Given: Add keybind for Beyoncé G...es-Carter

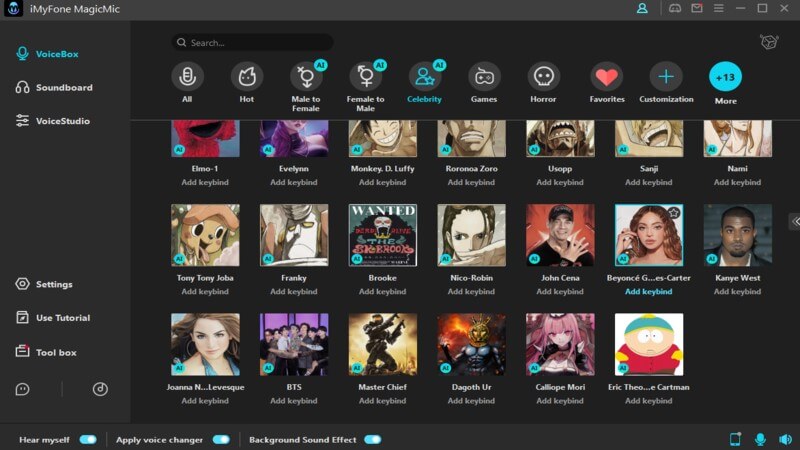Looking at the screenshot, I should 648,291.
